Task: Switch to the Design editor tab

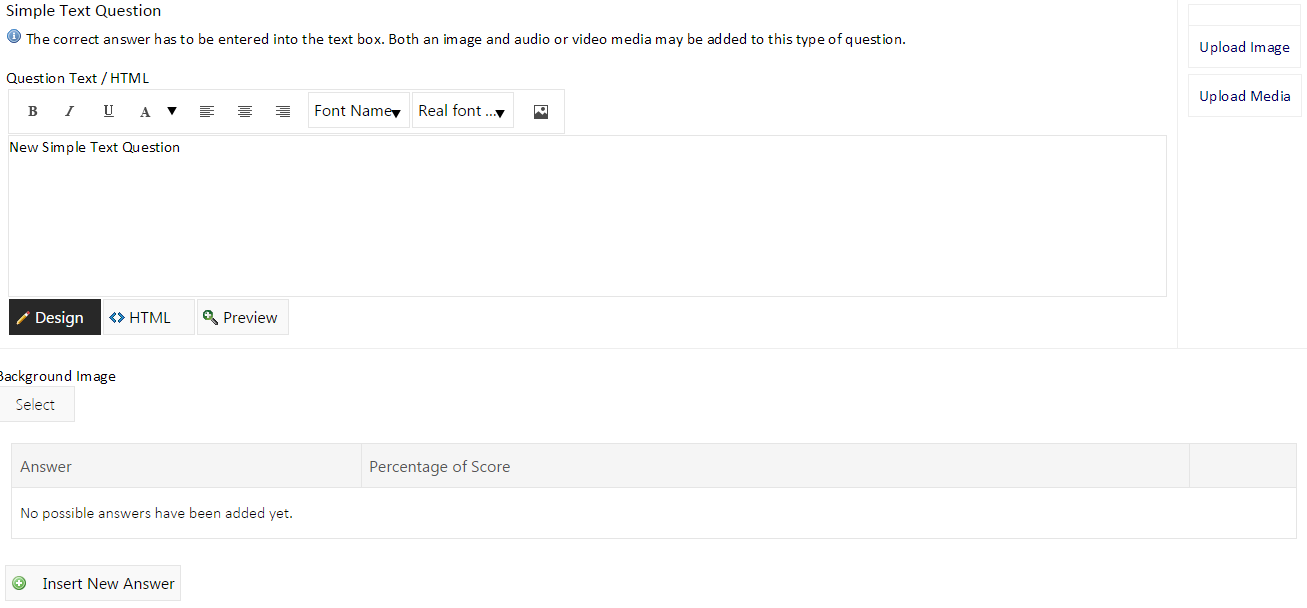Action: click(55, 317)
